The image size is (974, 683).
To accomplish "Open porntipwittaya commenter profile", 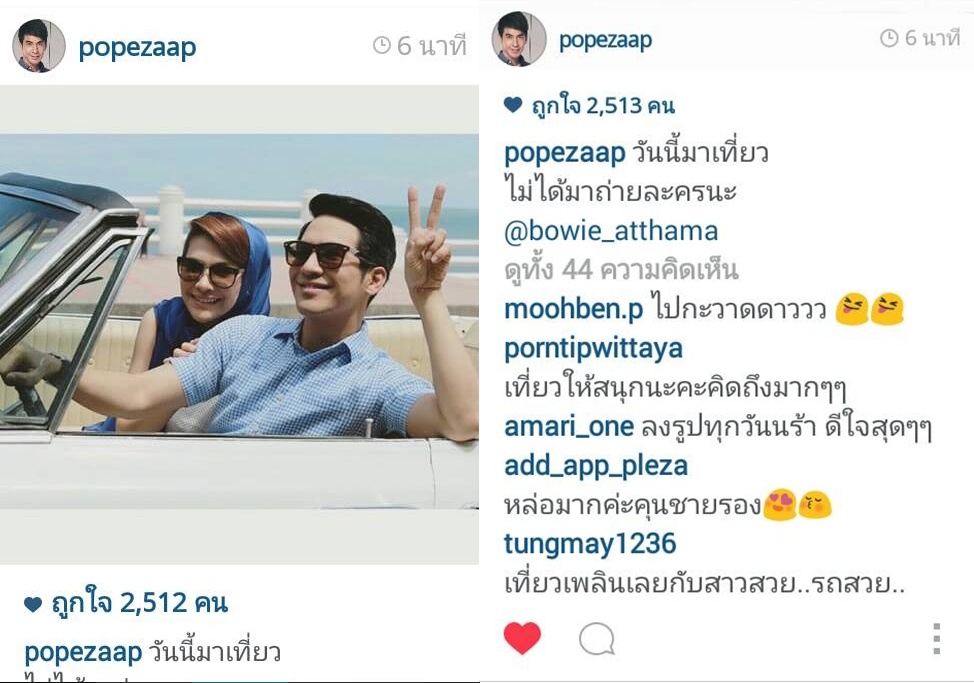I will point(593,349).
